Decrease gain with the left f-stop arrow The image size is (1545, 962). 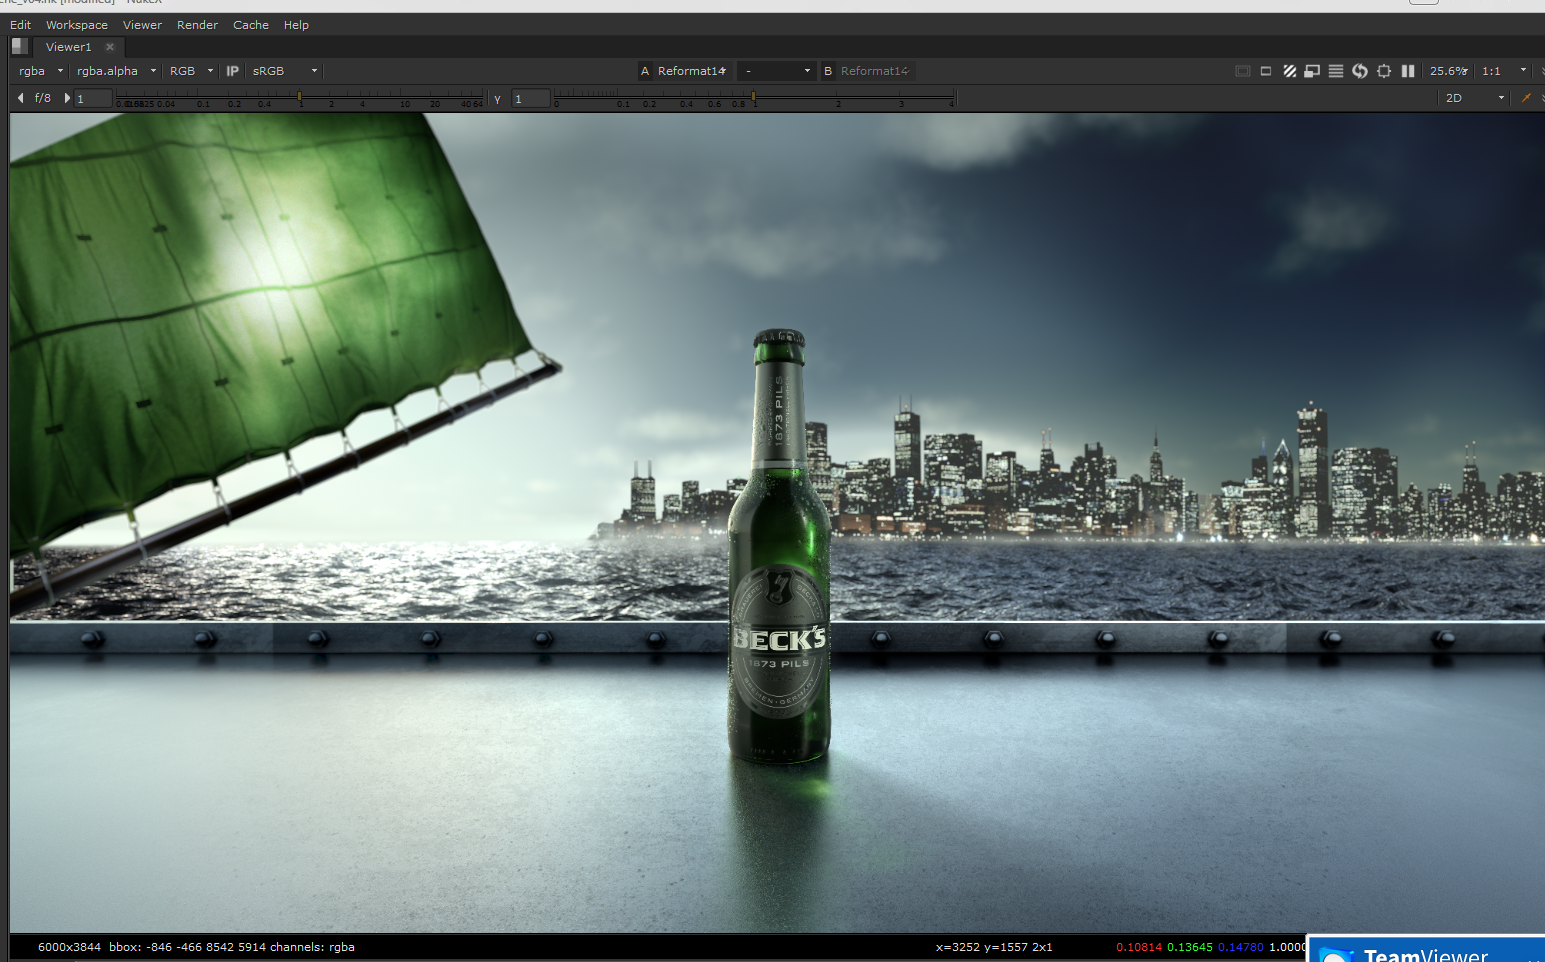coord(21,98)
